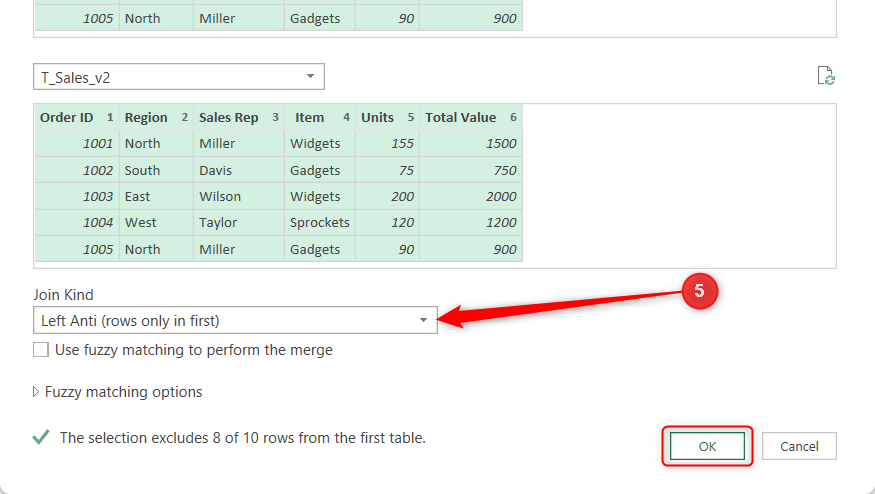Click the Units cell showing 200
The width and height of the screenshot is (875, 494).
click(x=387, y=196)
